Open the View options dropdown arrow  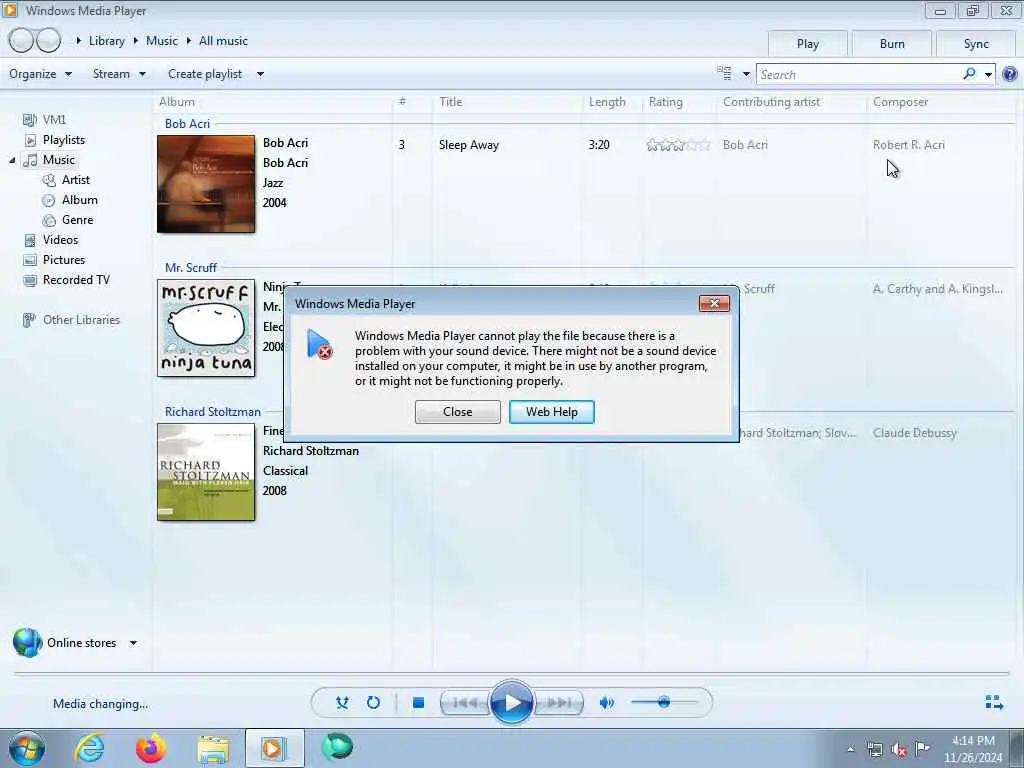[746, 74]
